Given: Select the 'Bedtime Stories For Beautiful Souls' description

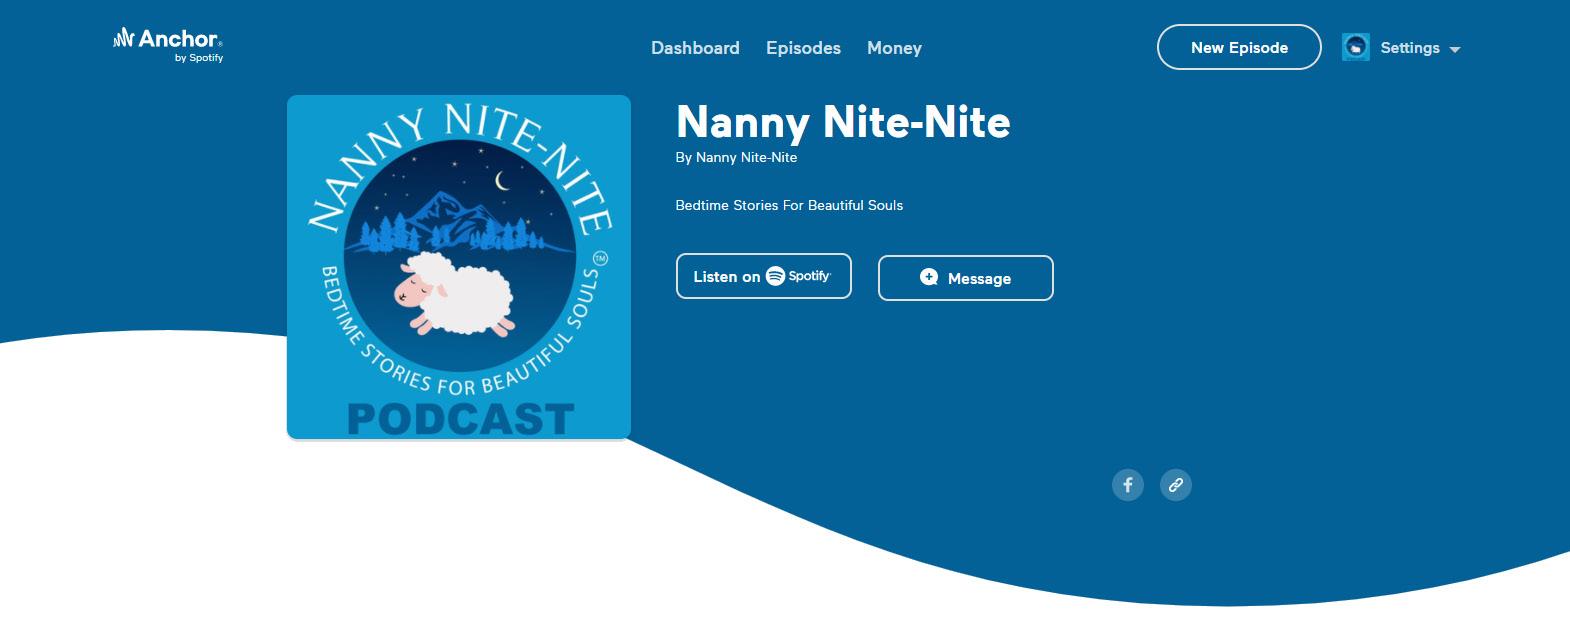Looking at the screenshot, I should (789, 205).
